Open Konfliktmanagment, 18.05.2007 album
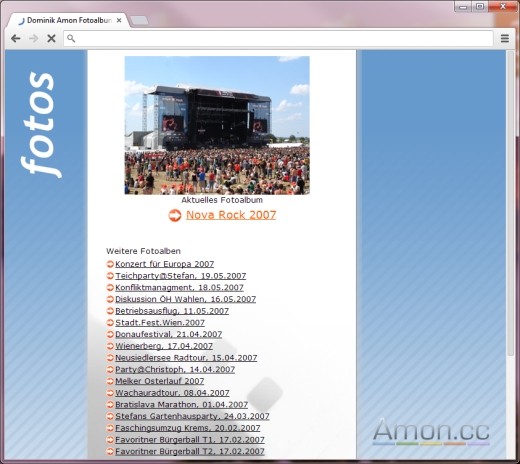Viewport: 520px width, 464px height. 179,287
